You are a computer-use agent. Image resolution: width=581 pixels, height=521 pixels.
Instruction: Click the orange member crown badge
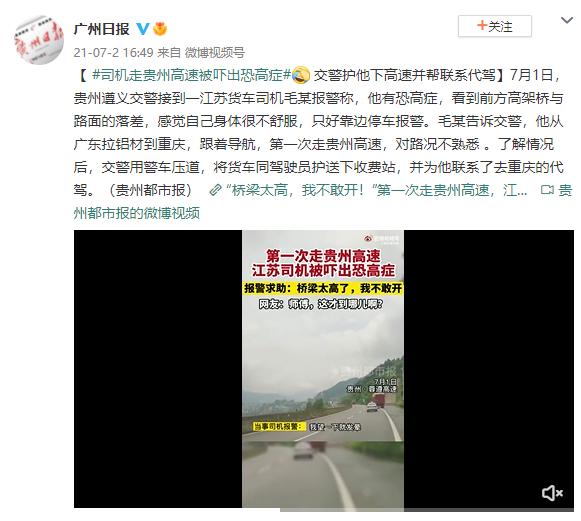point(160,29)
